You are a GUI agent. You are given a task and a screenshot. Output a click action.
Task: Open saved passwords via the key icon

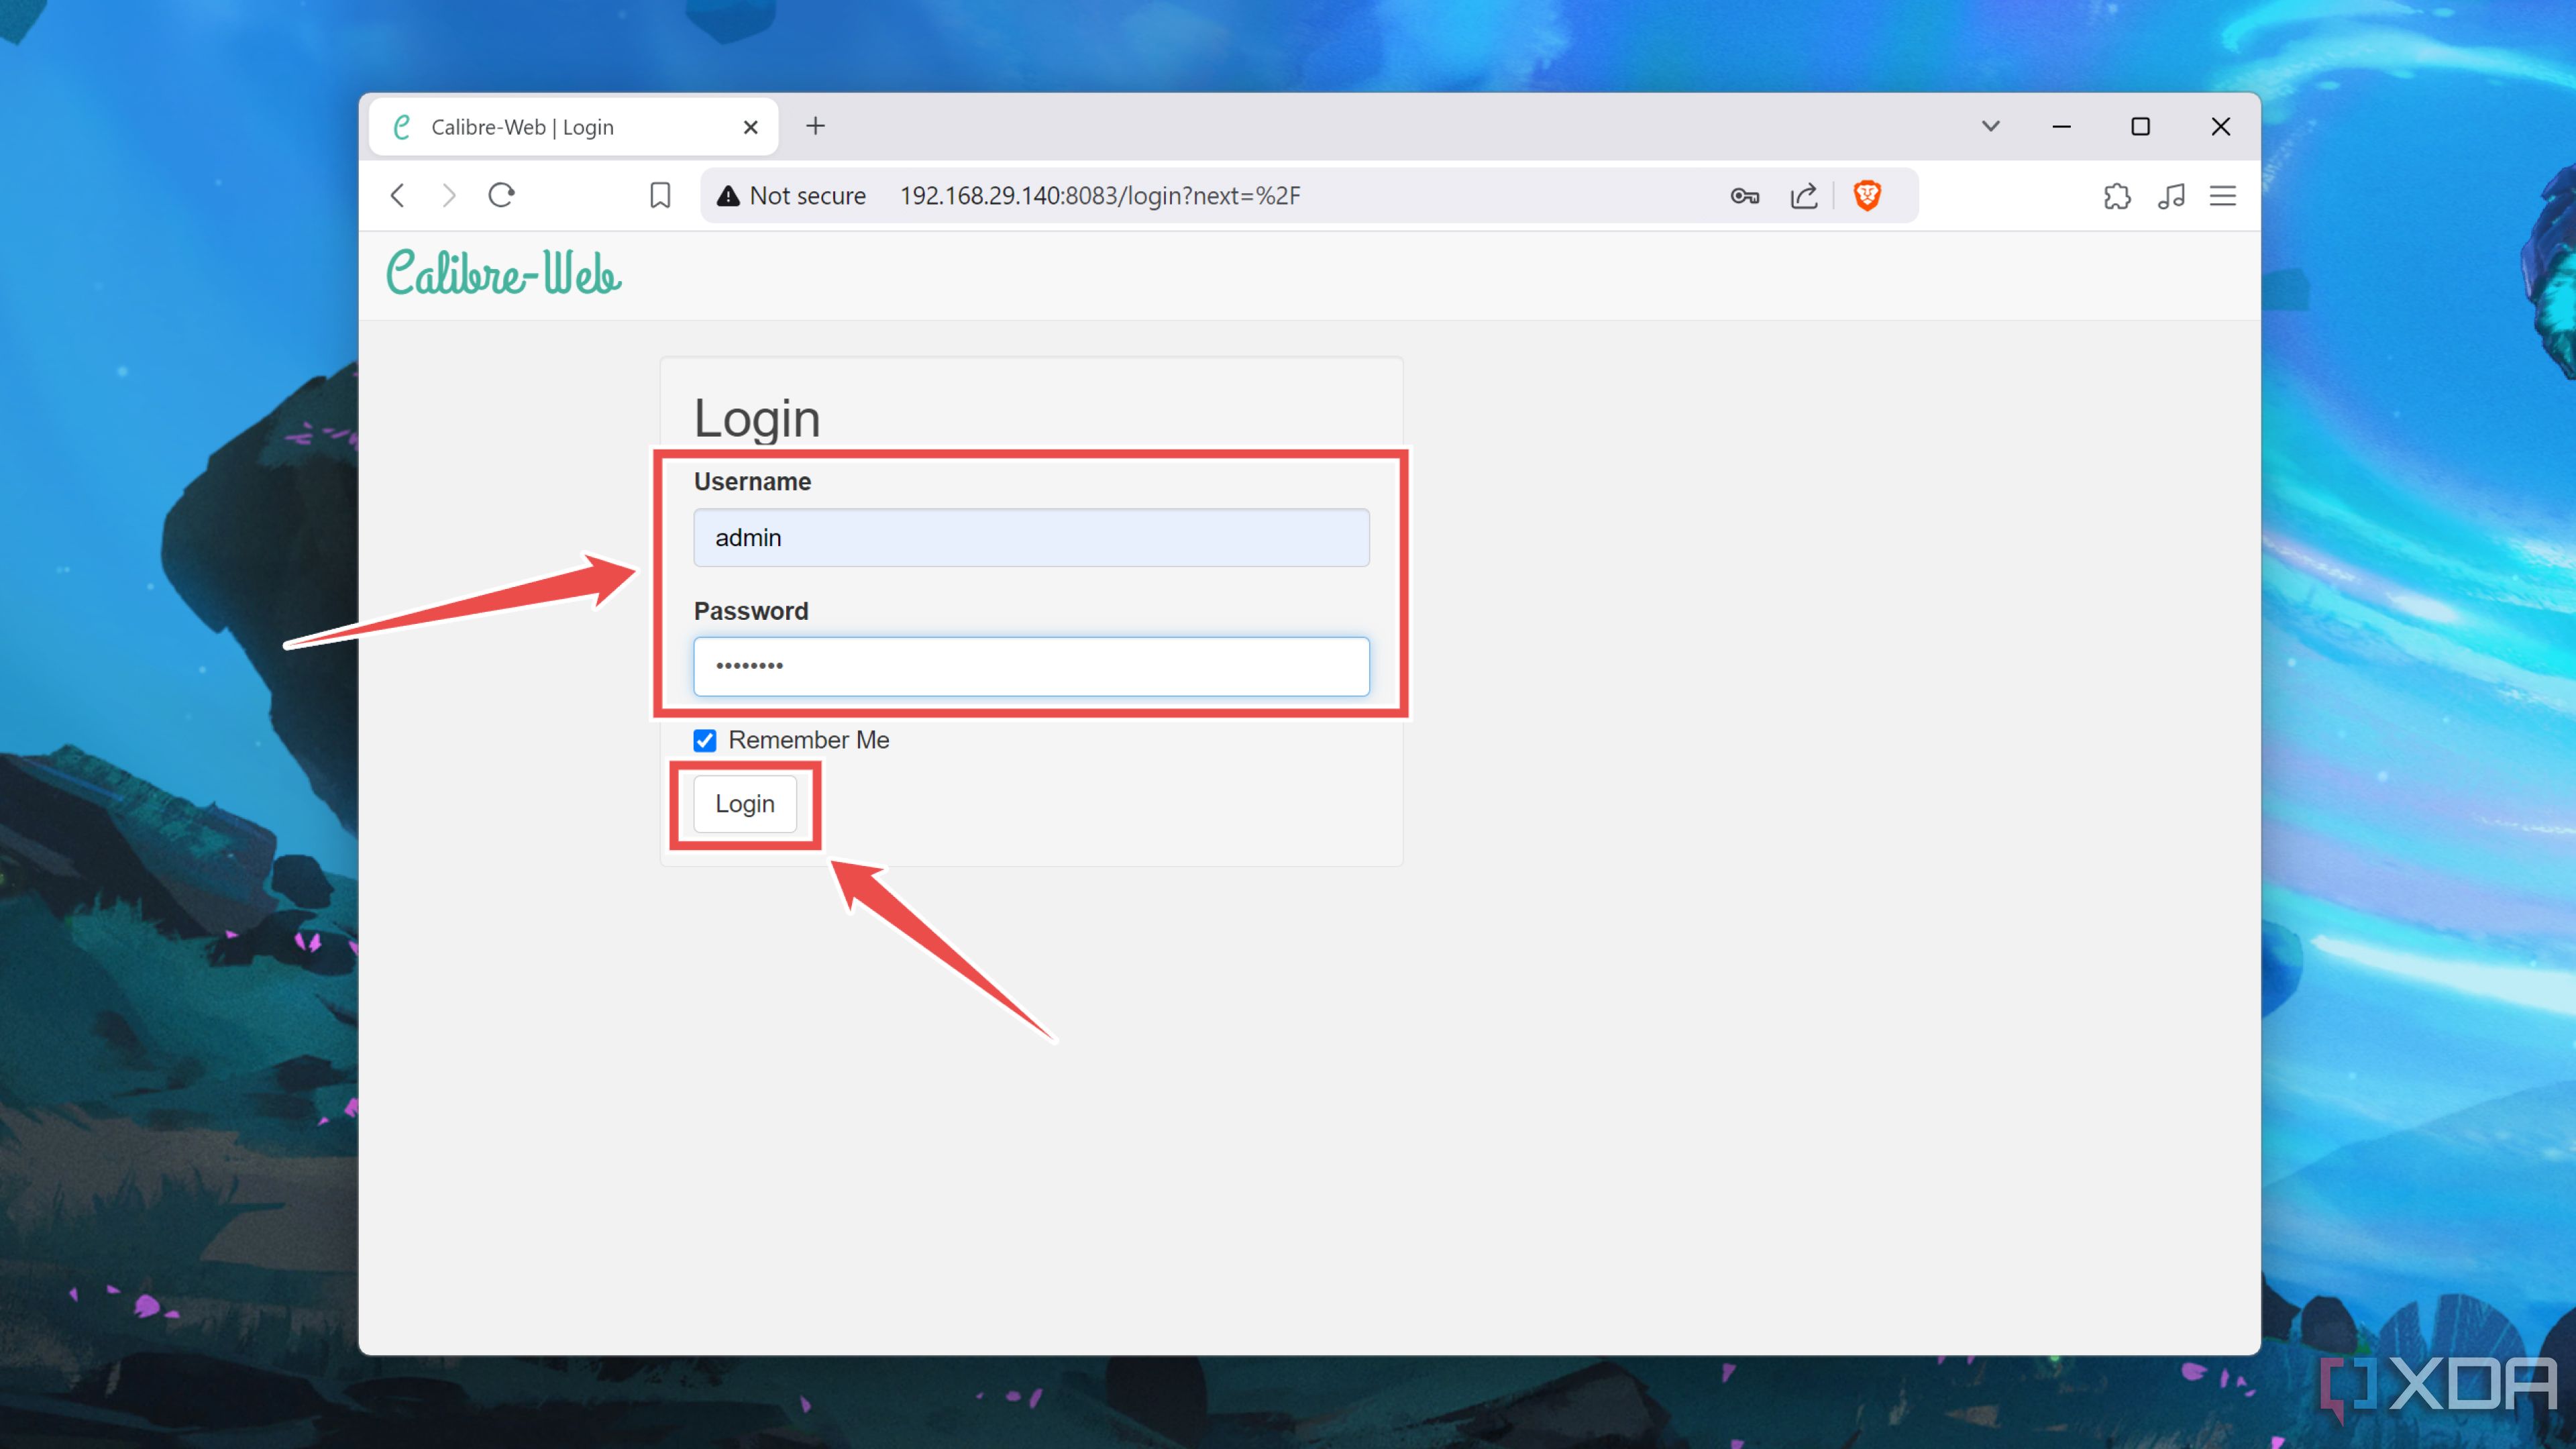pyautogui.click(x=1744, y=196)
